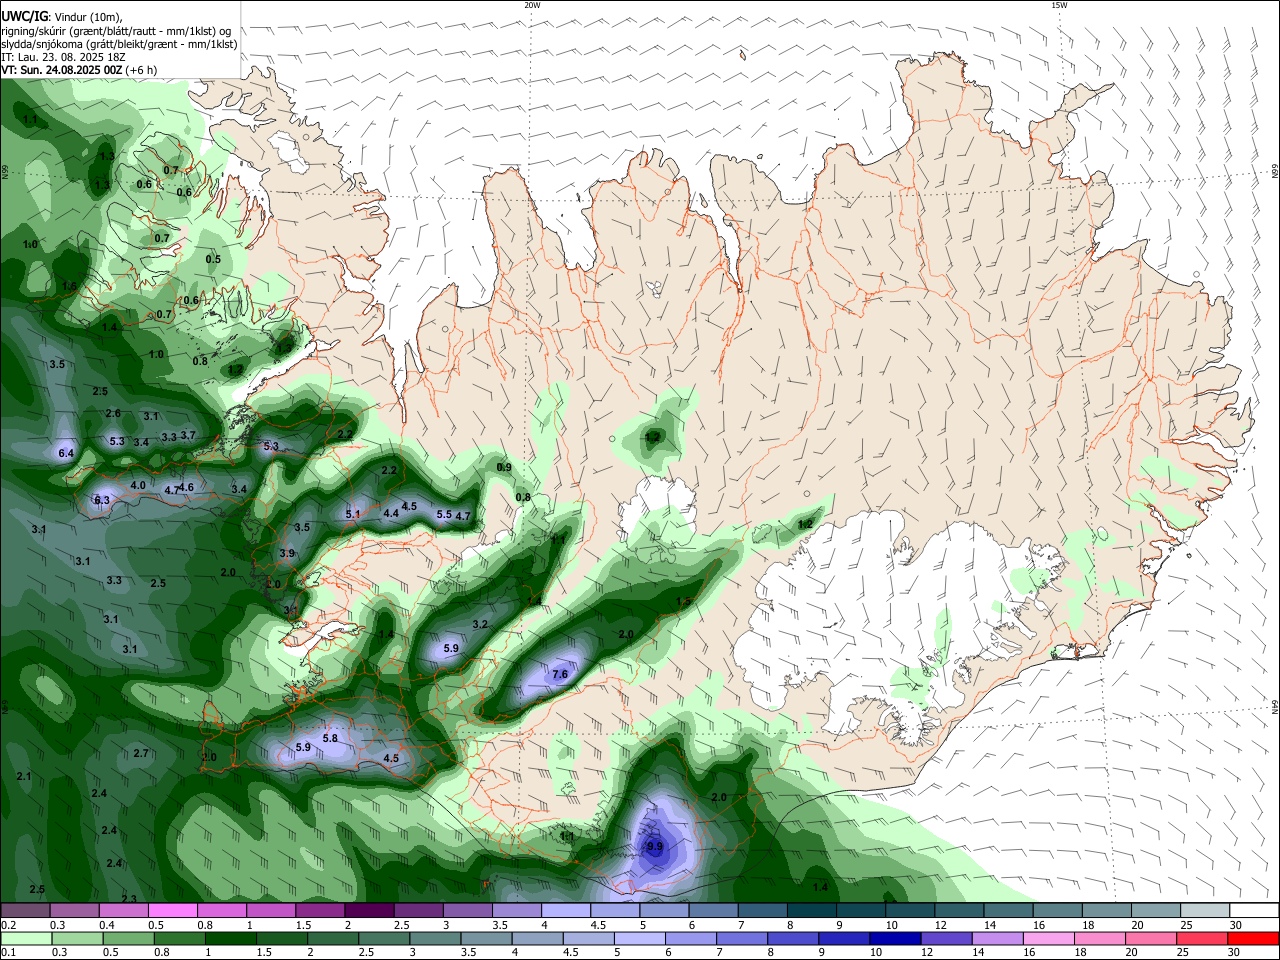
Task: Click the 3.9 precipitation value label
Action: click(287, 553)
